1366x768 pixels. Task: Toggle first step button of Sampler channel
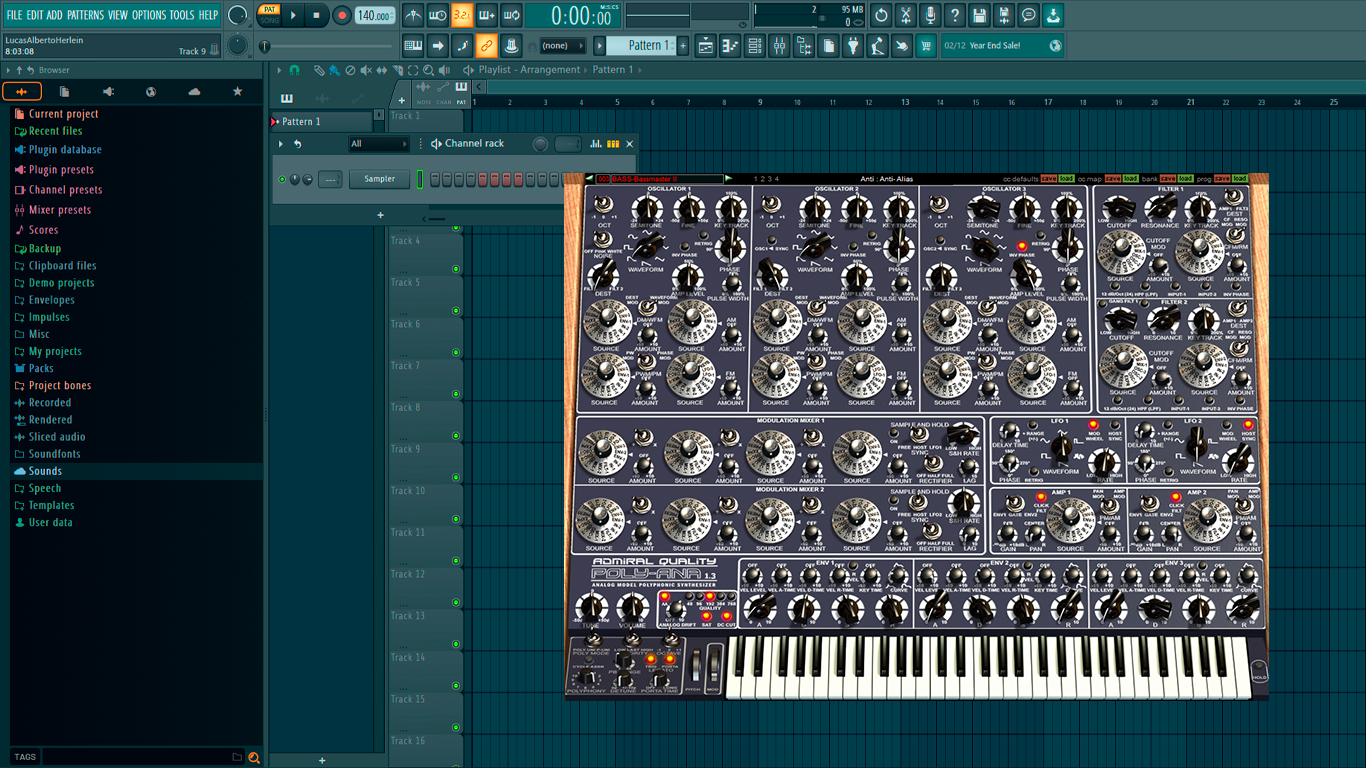click(x=435, y=179)
